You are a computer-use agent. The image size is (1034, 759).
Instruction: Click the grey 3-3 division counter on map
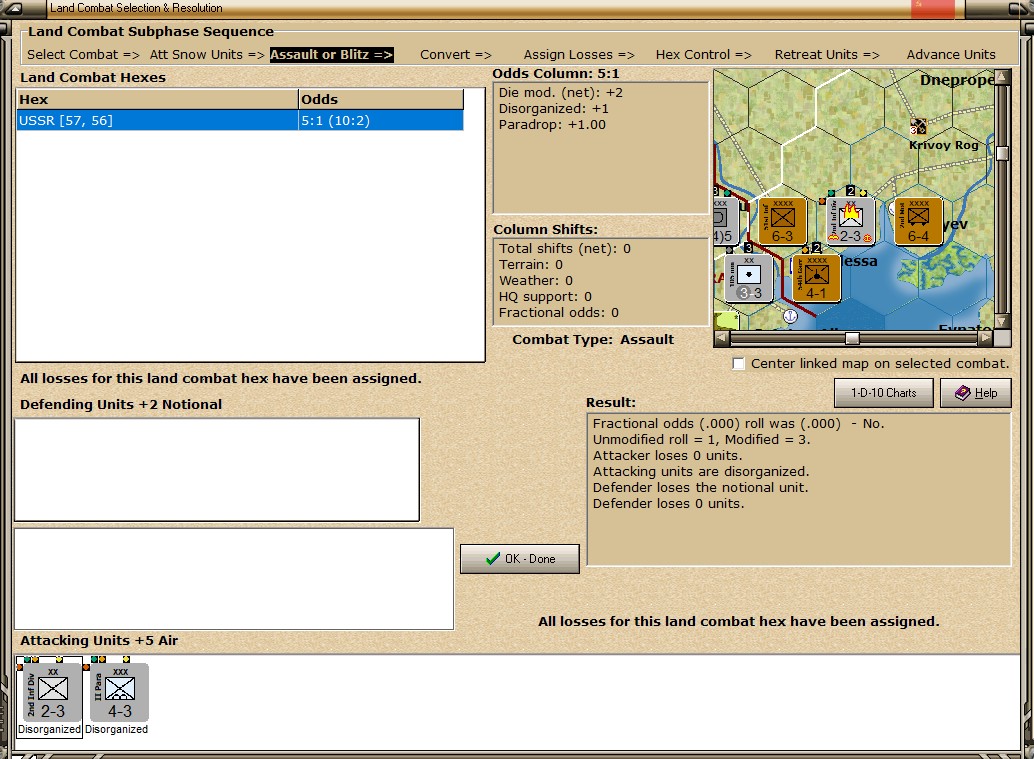pos(748,278)
